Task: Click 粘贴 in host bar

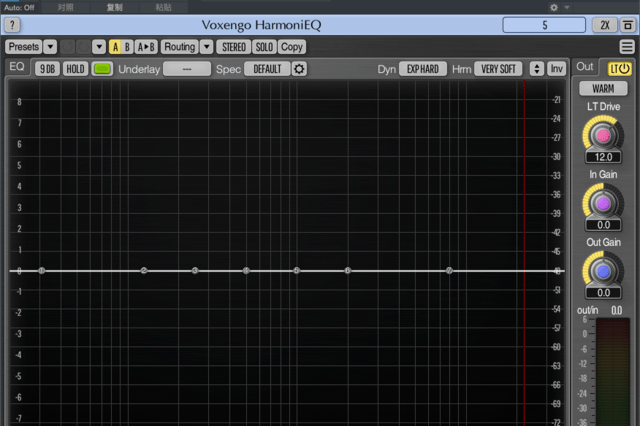Action: [x=163, y=7]
